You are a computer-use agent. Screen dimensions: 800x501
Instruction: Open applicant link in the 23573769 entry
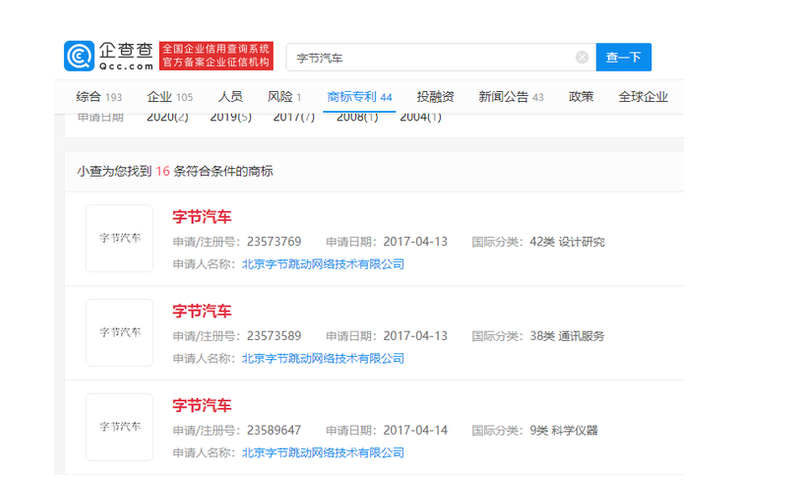[323, 264]
